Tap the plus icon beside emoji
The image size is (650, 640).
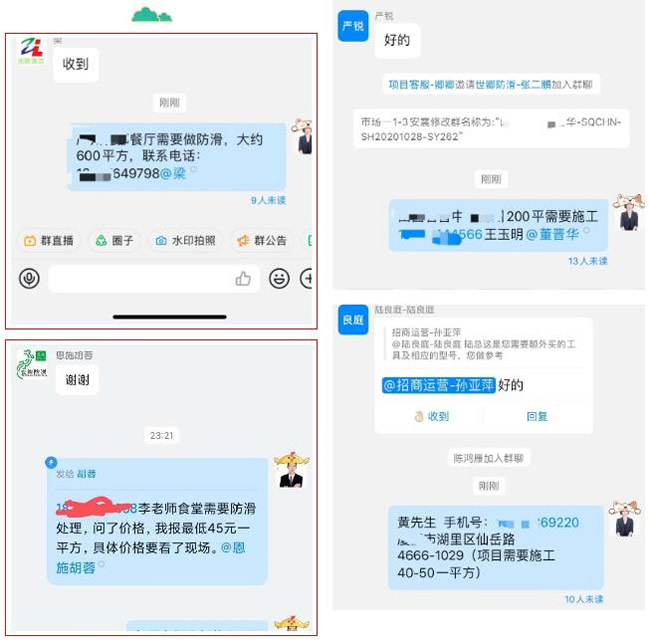click(306, 278)
